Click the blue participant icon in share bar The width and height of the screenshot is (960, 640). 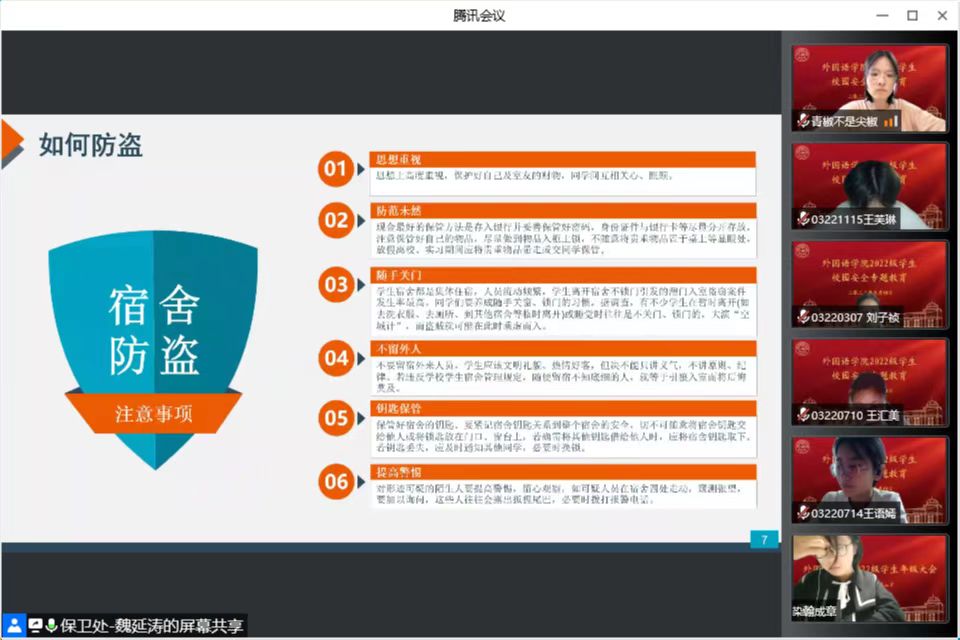click(x=14, y=626)
